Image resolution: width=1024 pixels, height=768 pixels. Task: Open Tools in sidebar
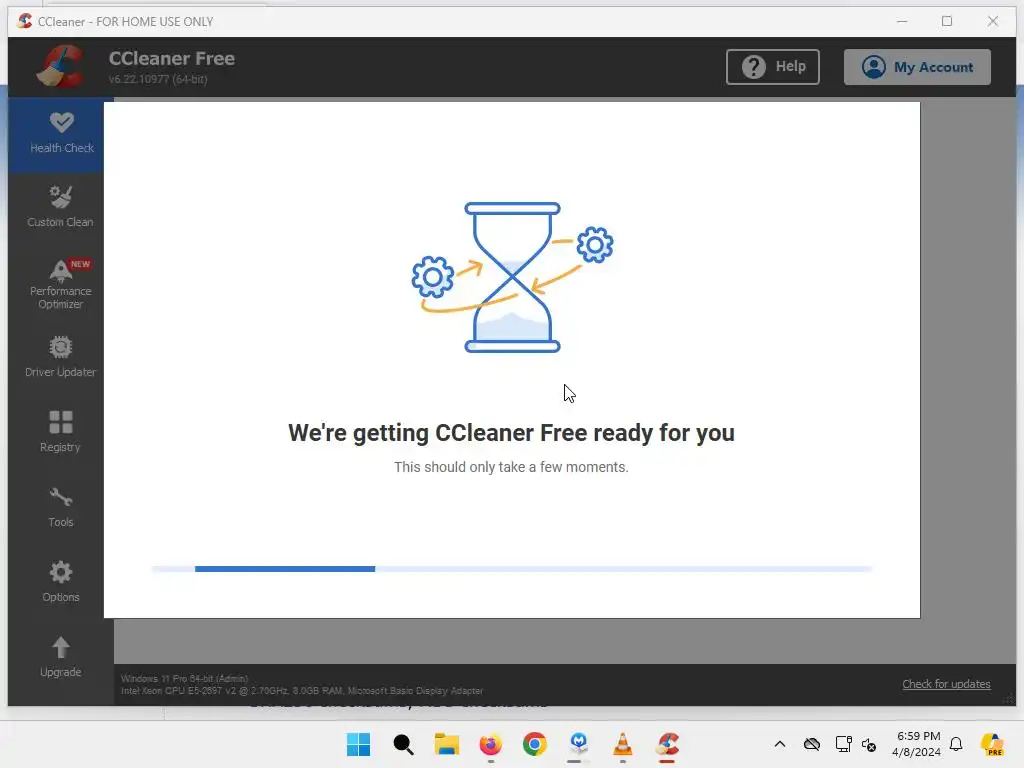[61, 507]
